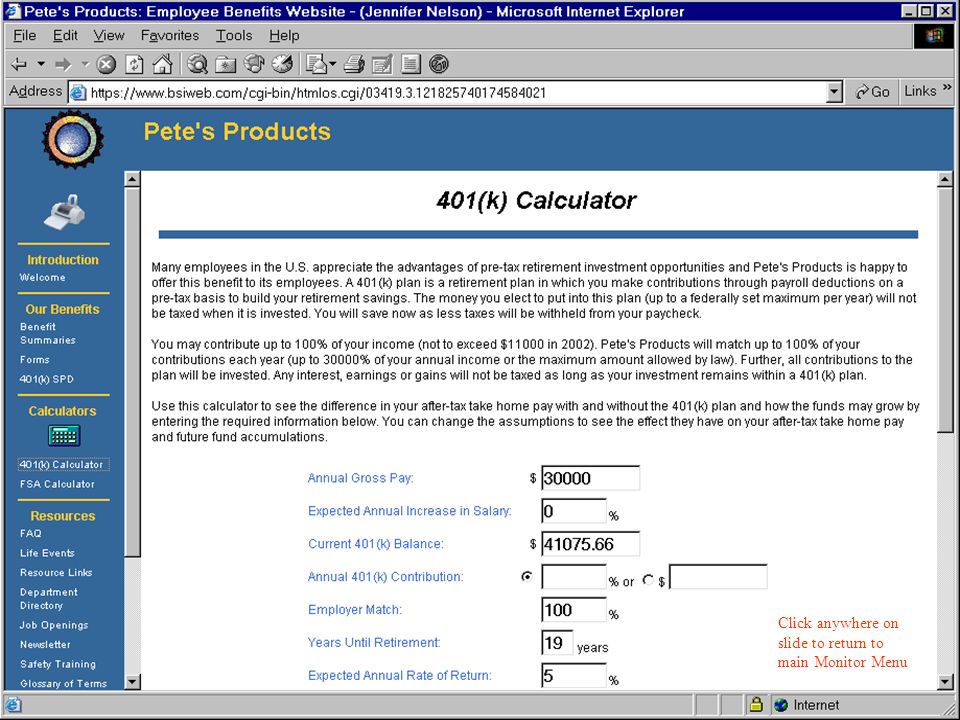
Task: Click the Media globe icon
Action: pos(254,64)
